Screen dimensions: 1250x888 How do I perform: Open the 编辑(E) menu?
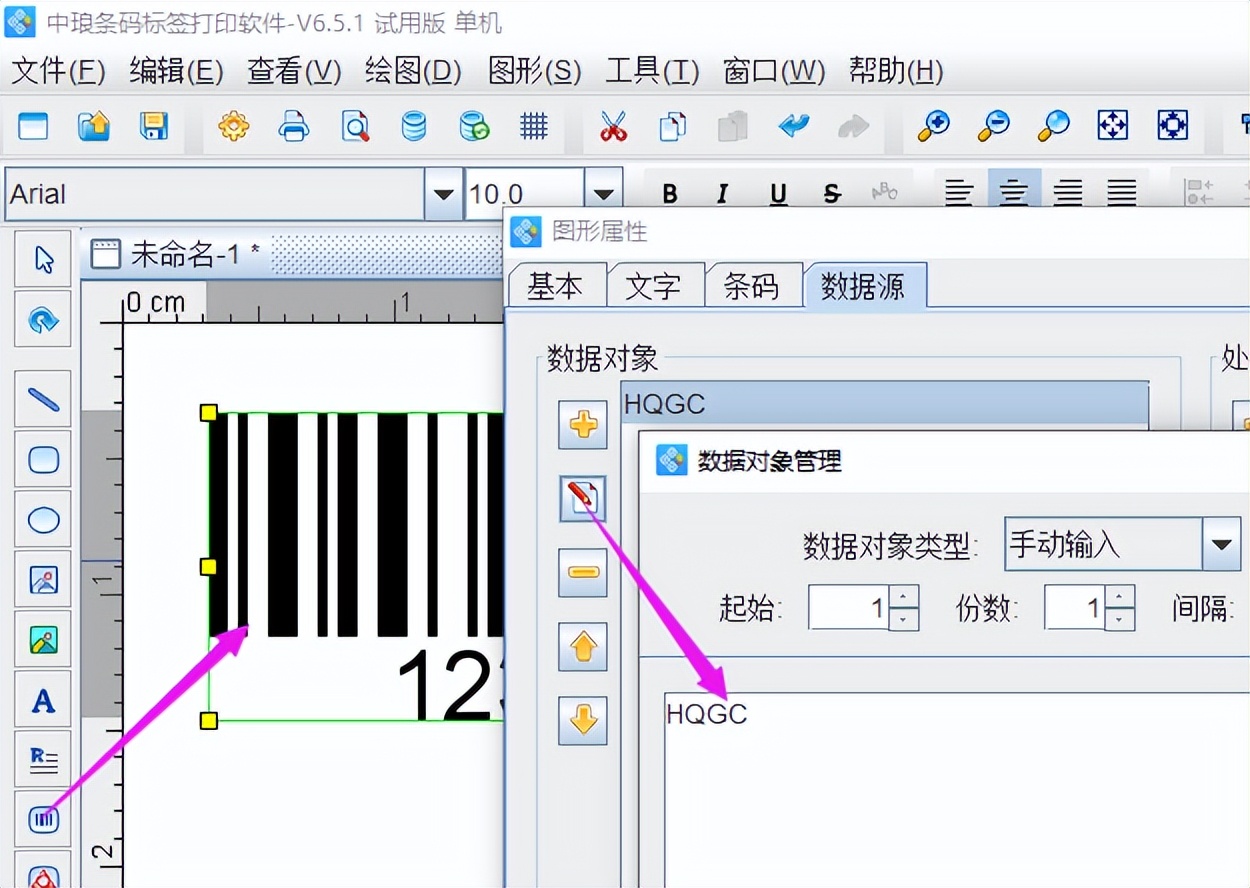[176, 71]
